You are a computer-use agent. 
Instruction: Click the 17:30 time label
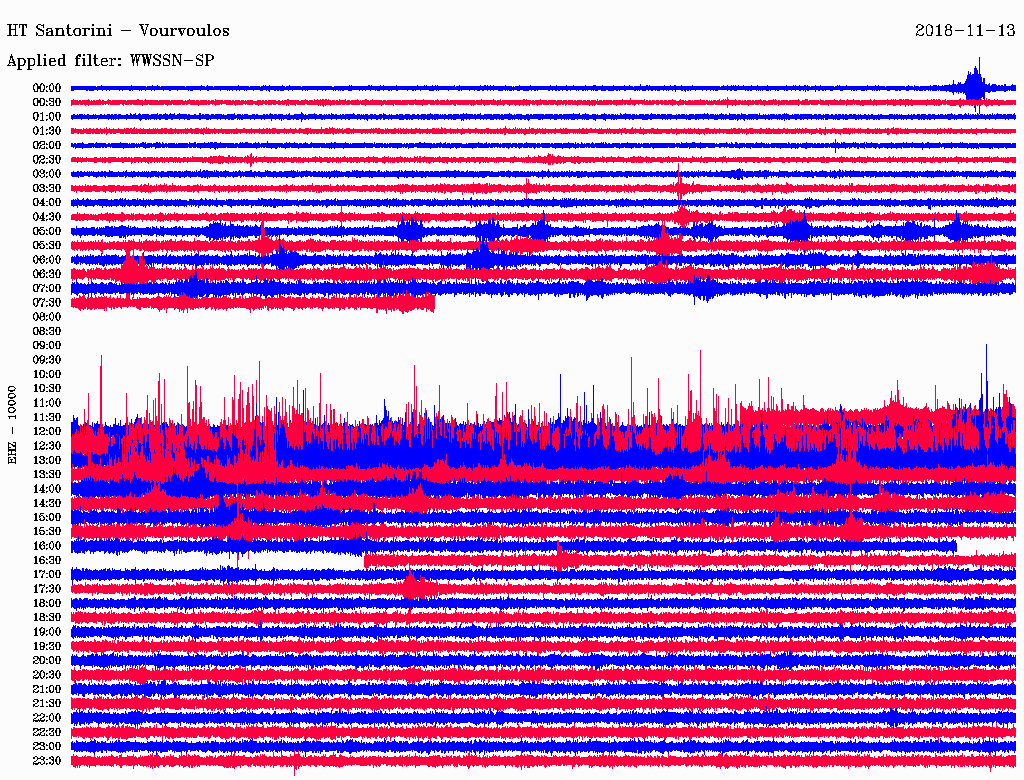(x=48, y=588)
